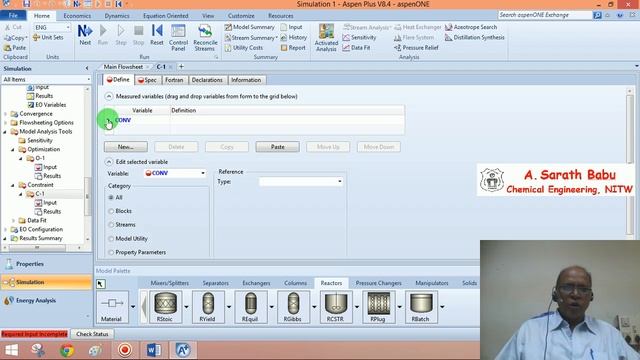Select the Blocks category radio button

(111, 211)
